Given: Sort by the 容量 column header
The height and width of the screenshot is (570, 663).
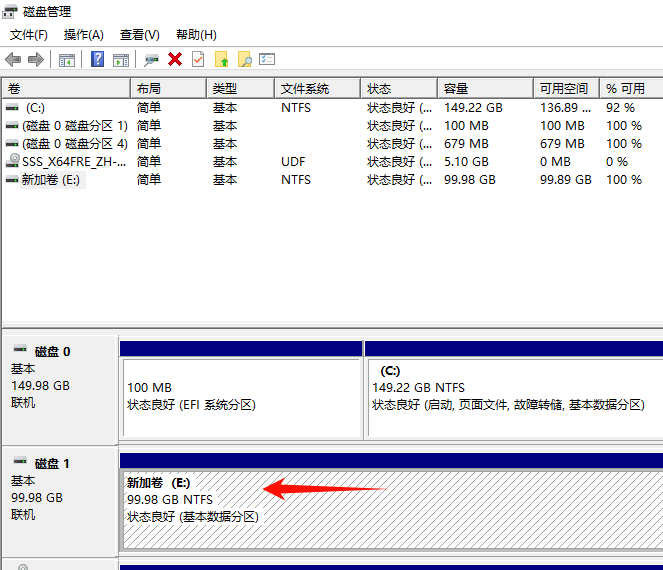Looking at the screenshot, I should click(x=485, y=88).
